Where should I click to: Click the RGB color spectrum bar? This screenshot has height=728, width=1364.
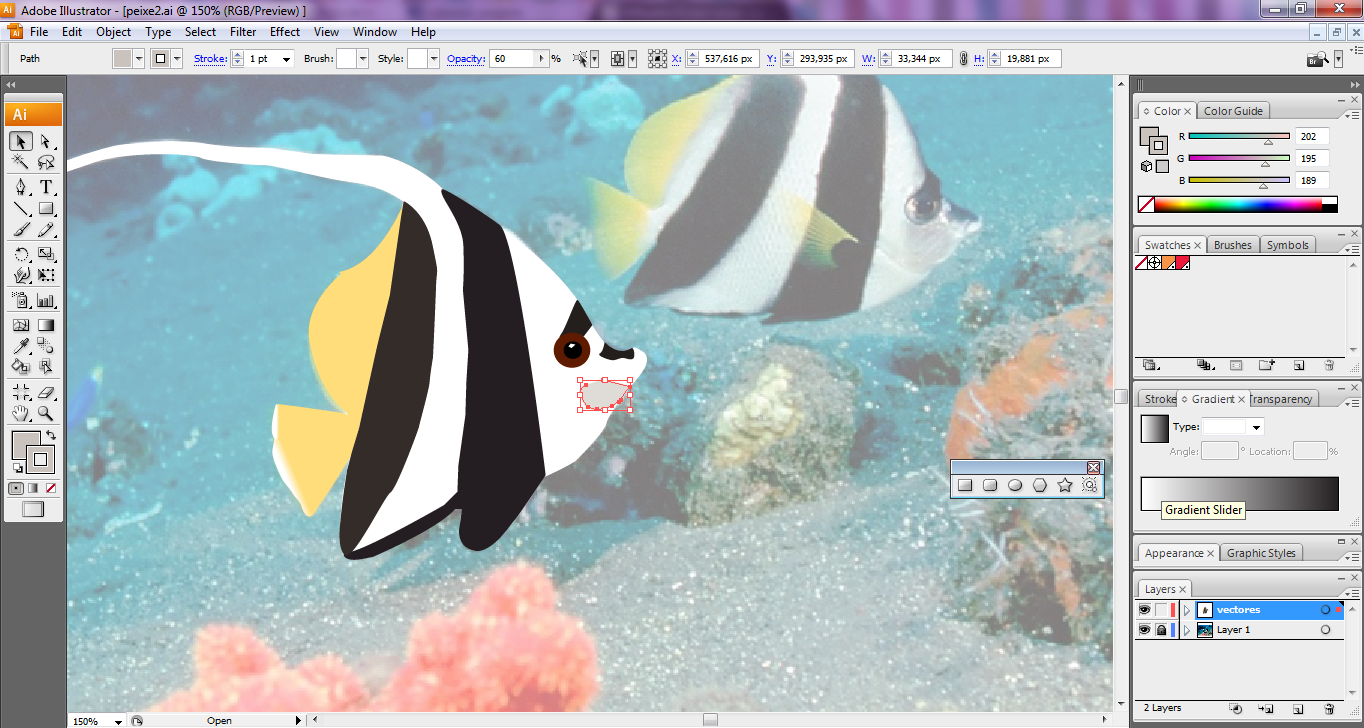pos(1238,204)
